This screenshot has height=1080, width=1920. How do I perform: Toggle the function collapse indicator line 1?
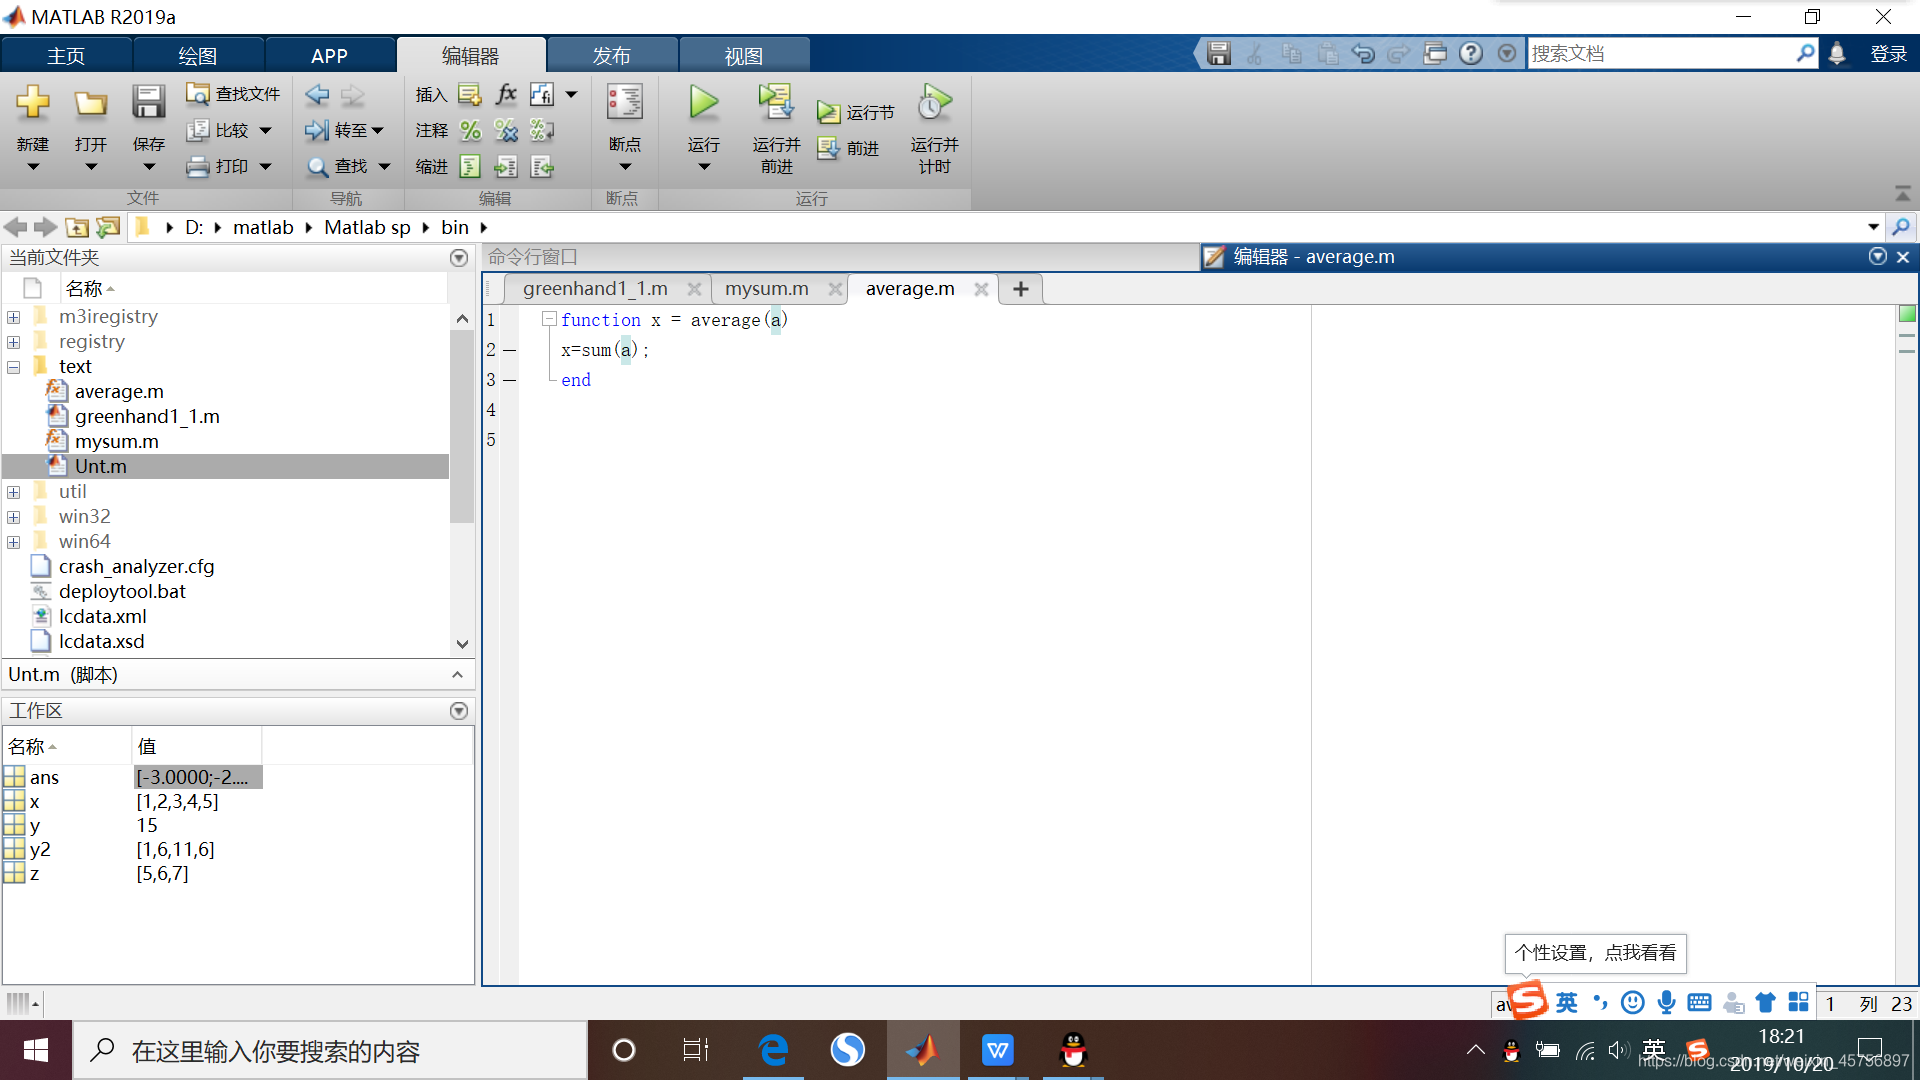[550, 318]
